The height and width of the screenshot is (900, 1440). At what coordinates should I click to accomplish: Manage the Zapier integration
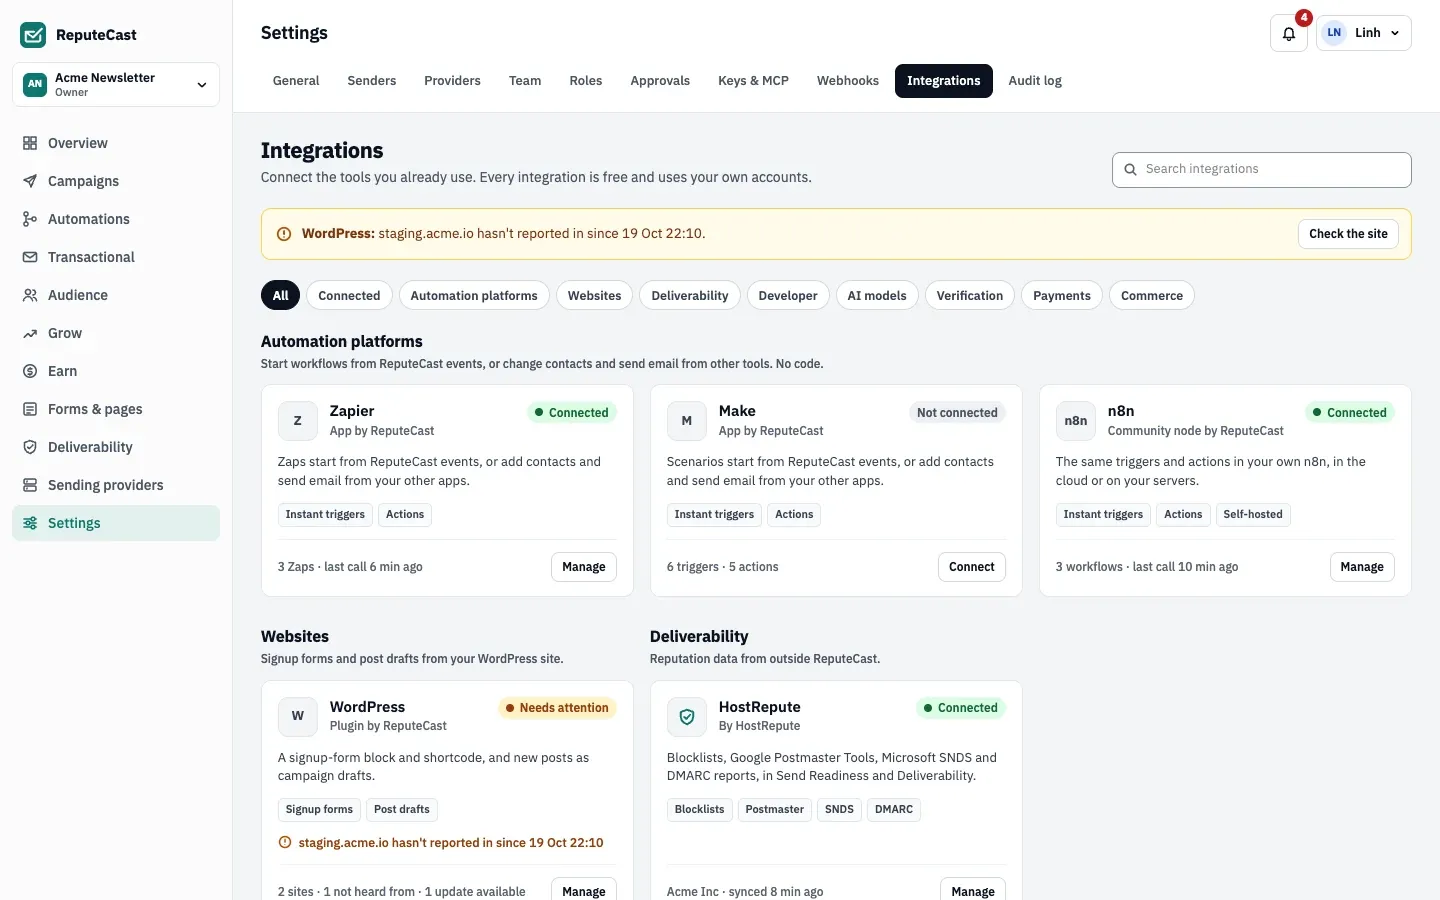click(x=584, y=567)
